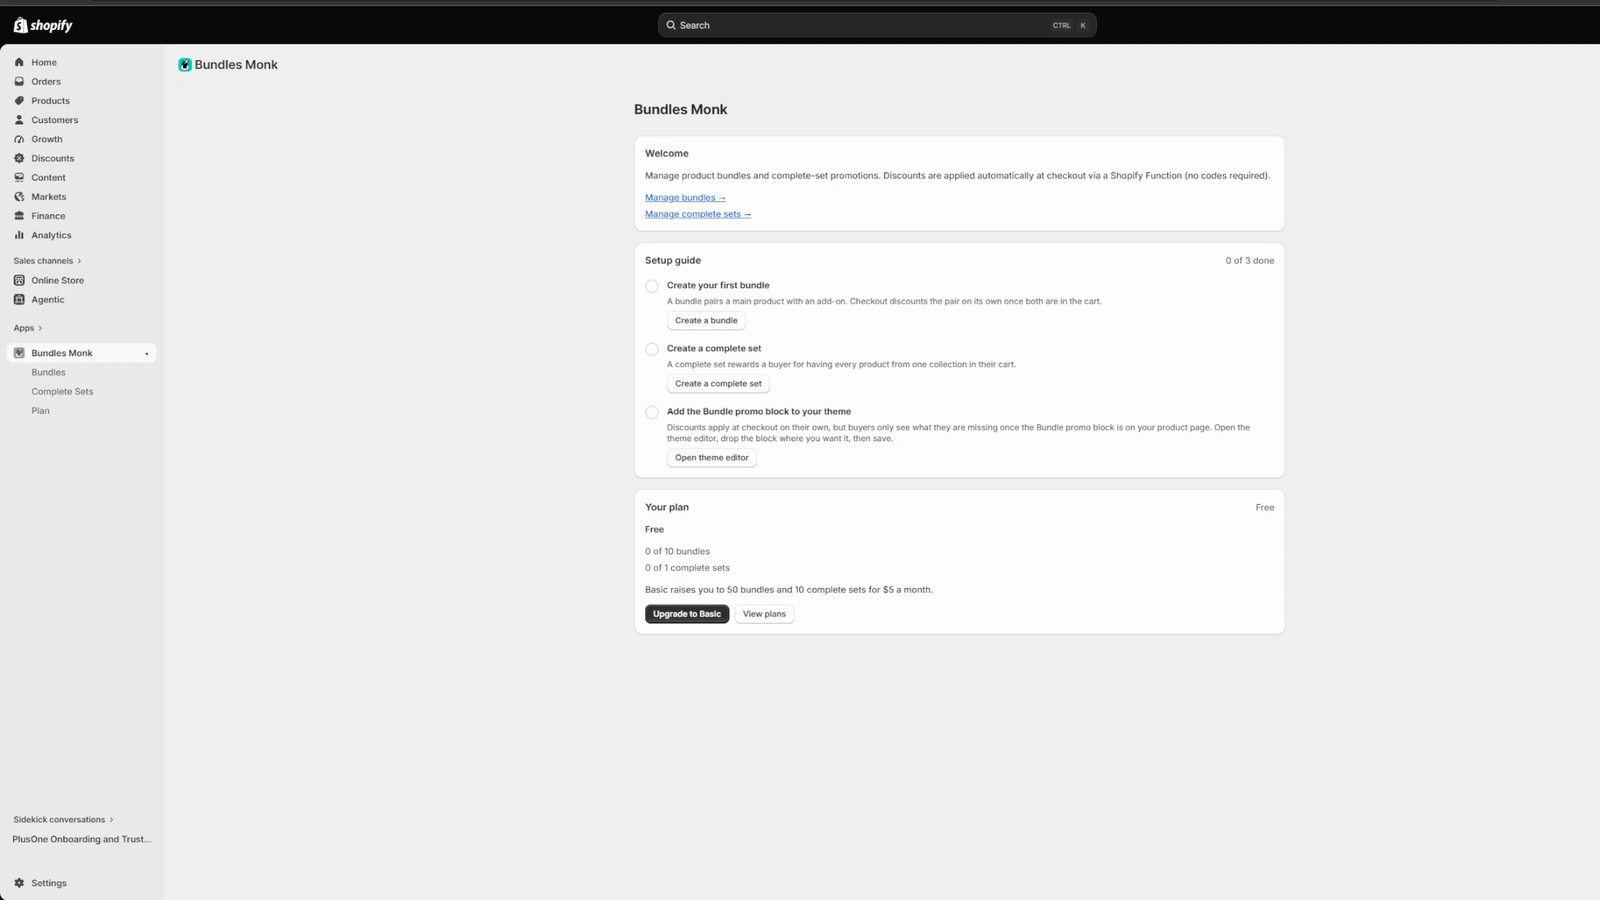
Task: Click the search magnifier icon
Action: [x=671, y=25]
